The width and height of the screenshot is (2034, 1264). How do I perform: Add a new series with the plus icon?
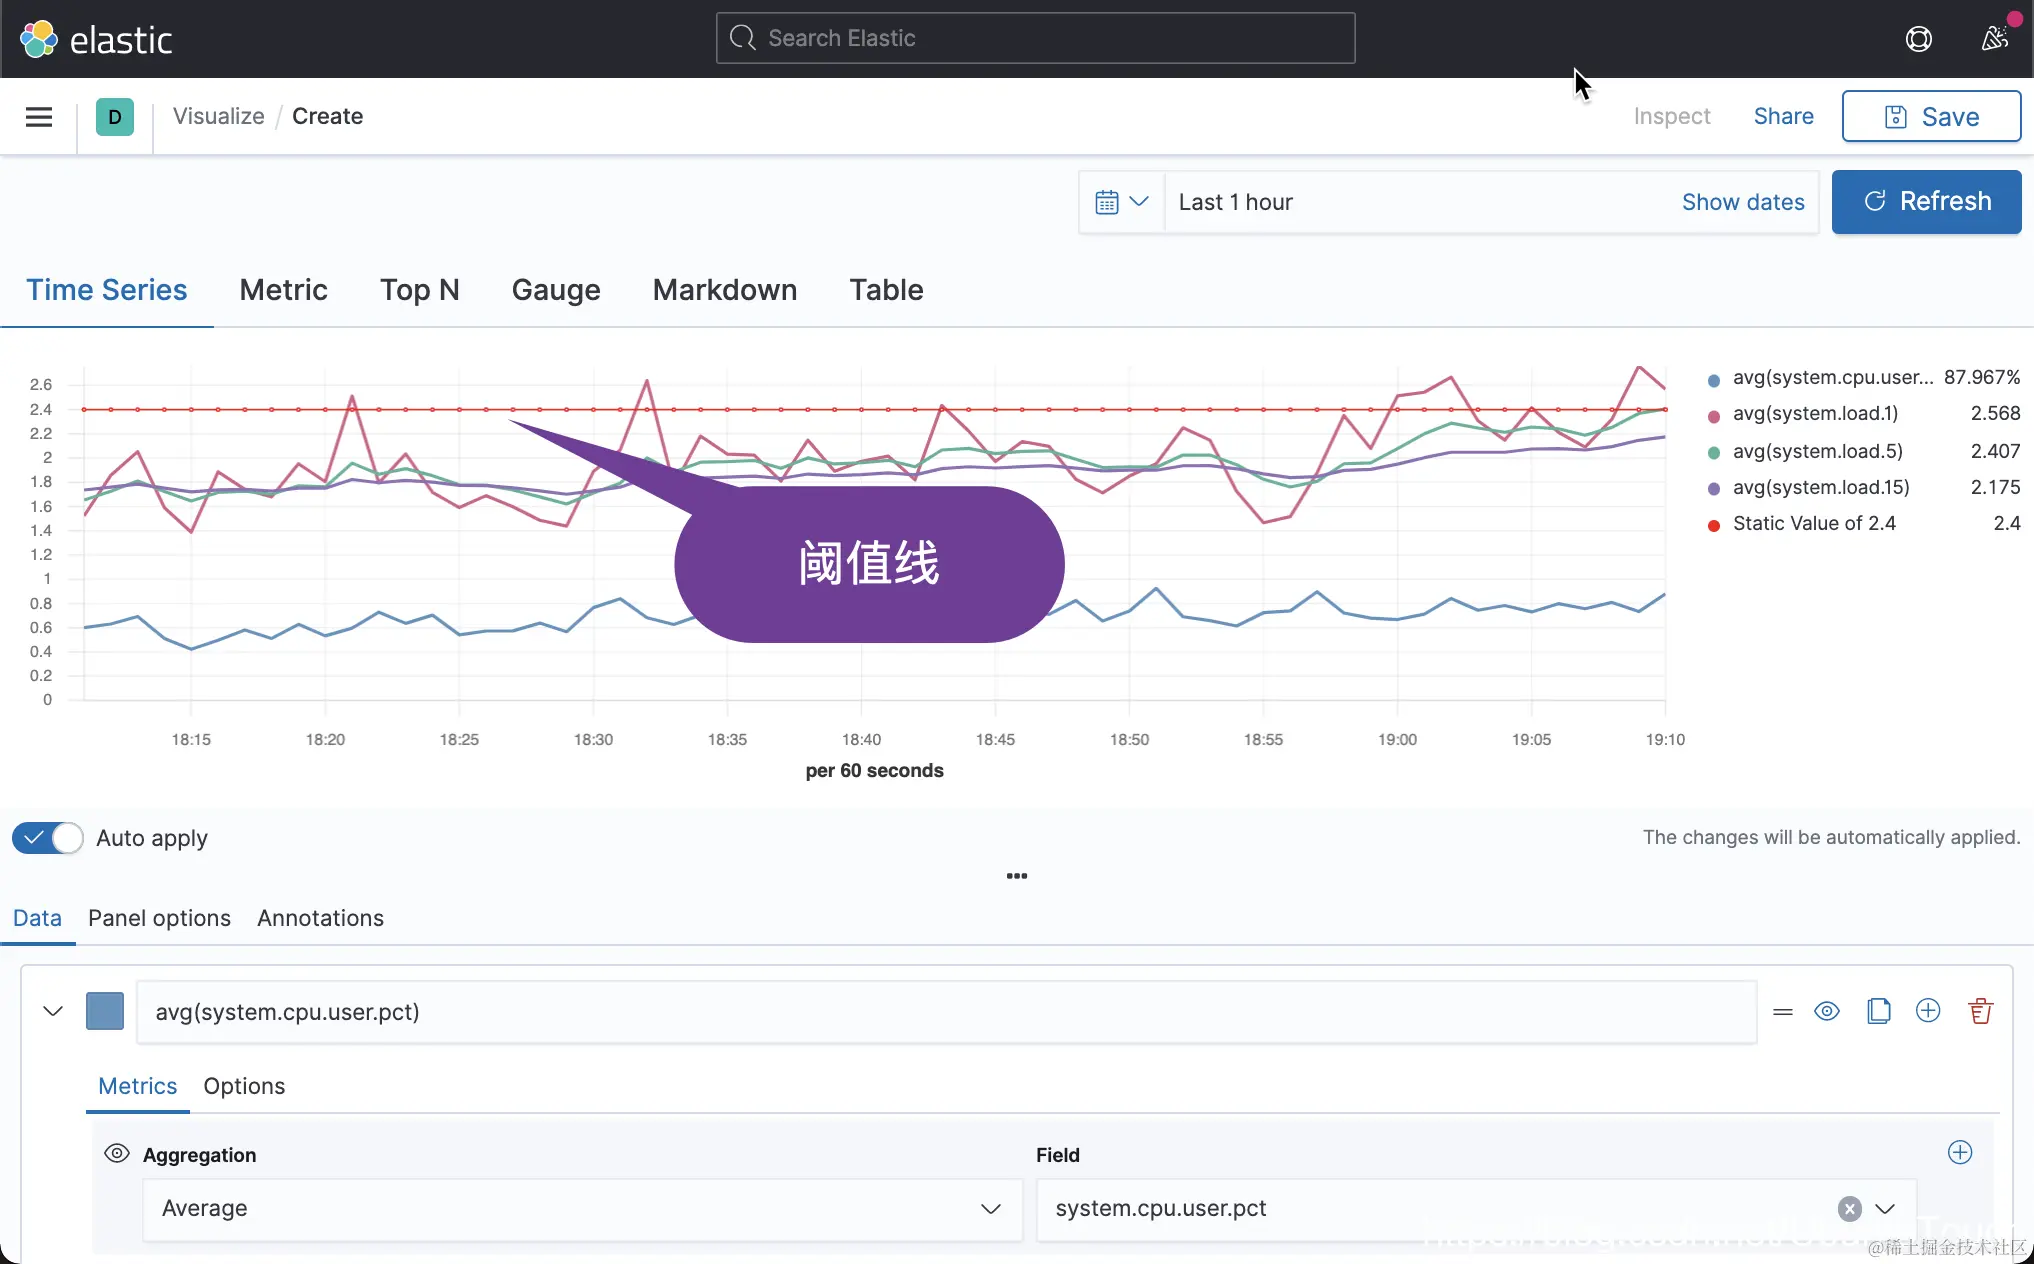[1928, 1011]
